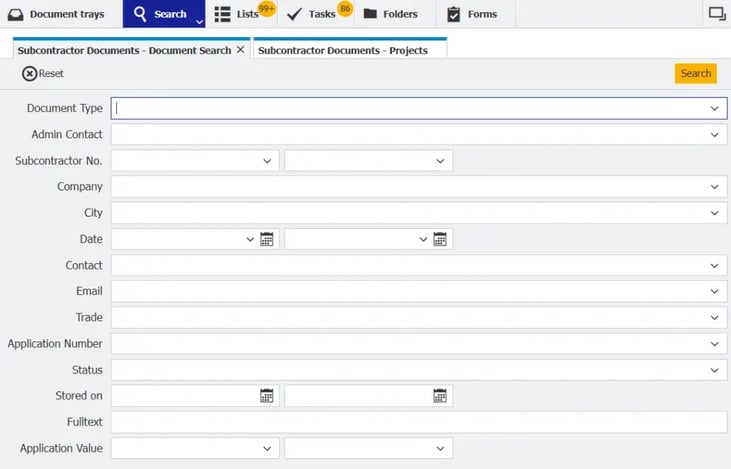This screenshot has height=469, width=731.
Task: Expand City dropdown
Action: (x=714, y=213)
